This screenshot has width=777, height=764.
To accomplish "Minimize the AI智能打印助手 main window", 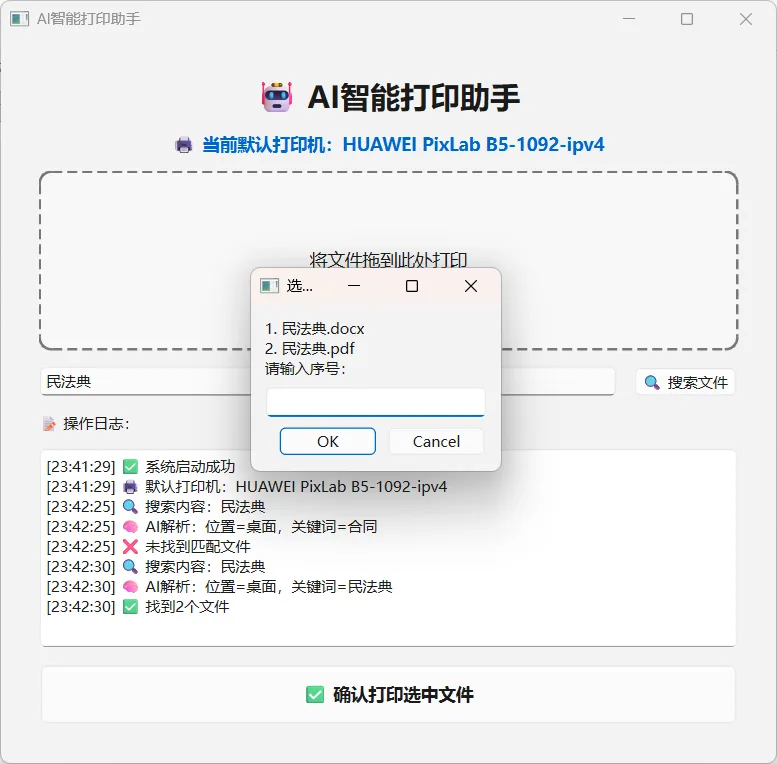I will click(629, 19).
